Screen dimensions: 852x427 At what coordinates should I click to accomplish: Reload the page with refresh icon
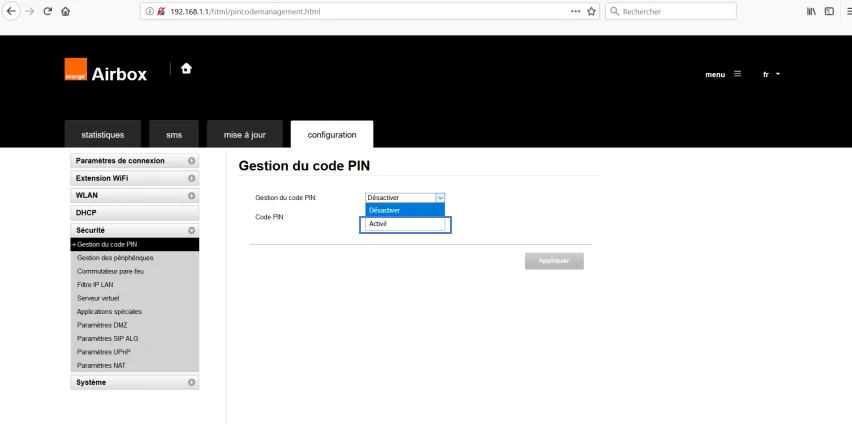pyautogui.click(x=48, y=11)
